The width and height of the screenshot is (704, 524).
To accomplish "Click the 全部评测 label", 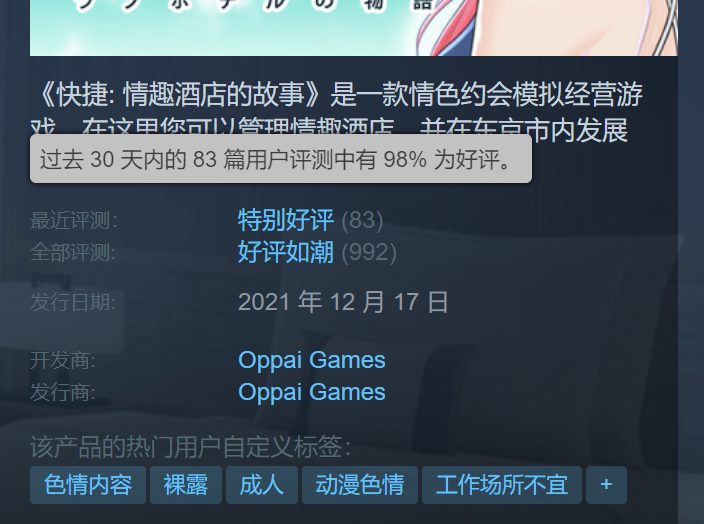I will pyautogui.click(x=73, y=252).
